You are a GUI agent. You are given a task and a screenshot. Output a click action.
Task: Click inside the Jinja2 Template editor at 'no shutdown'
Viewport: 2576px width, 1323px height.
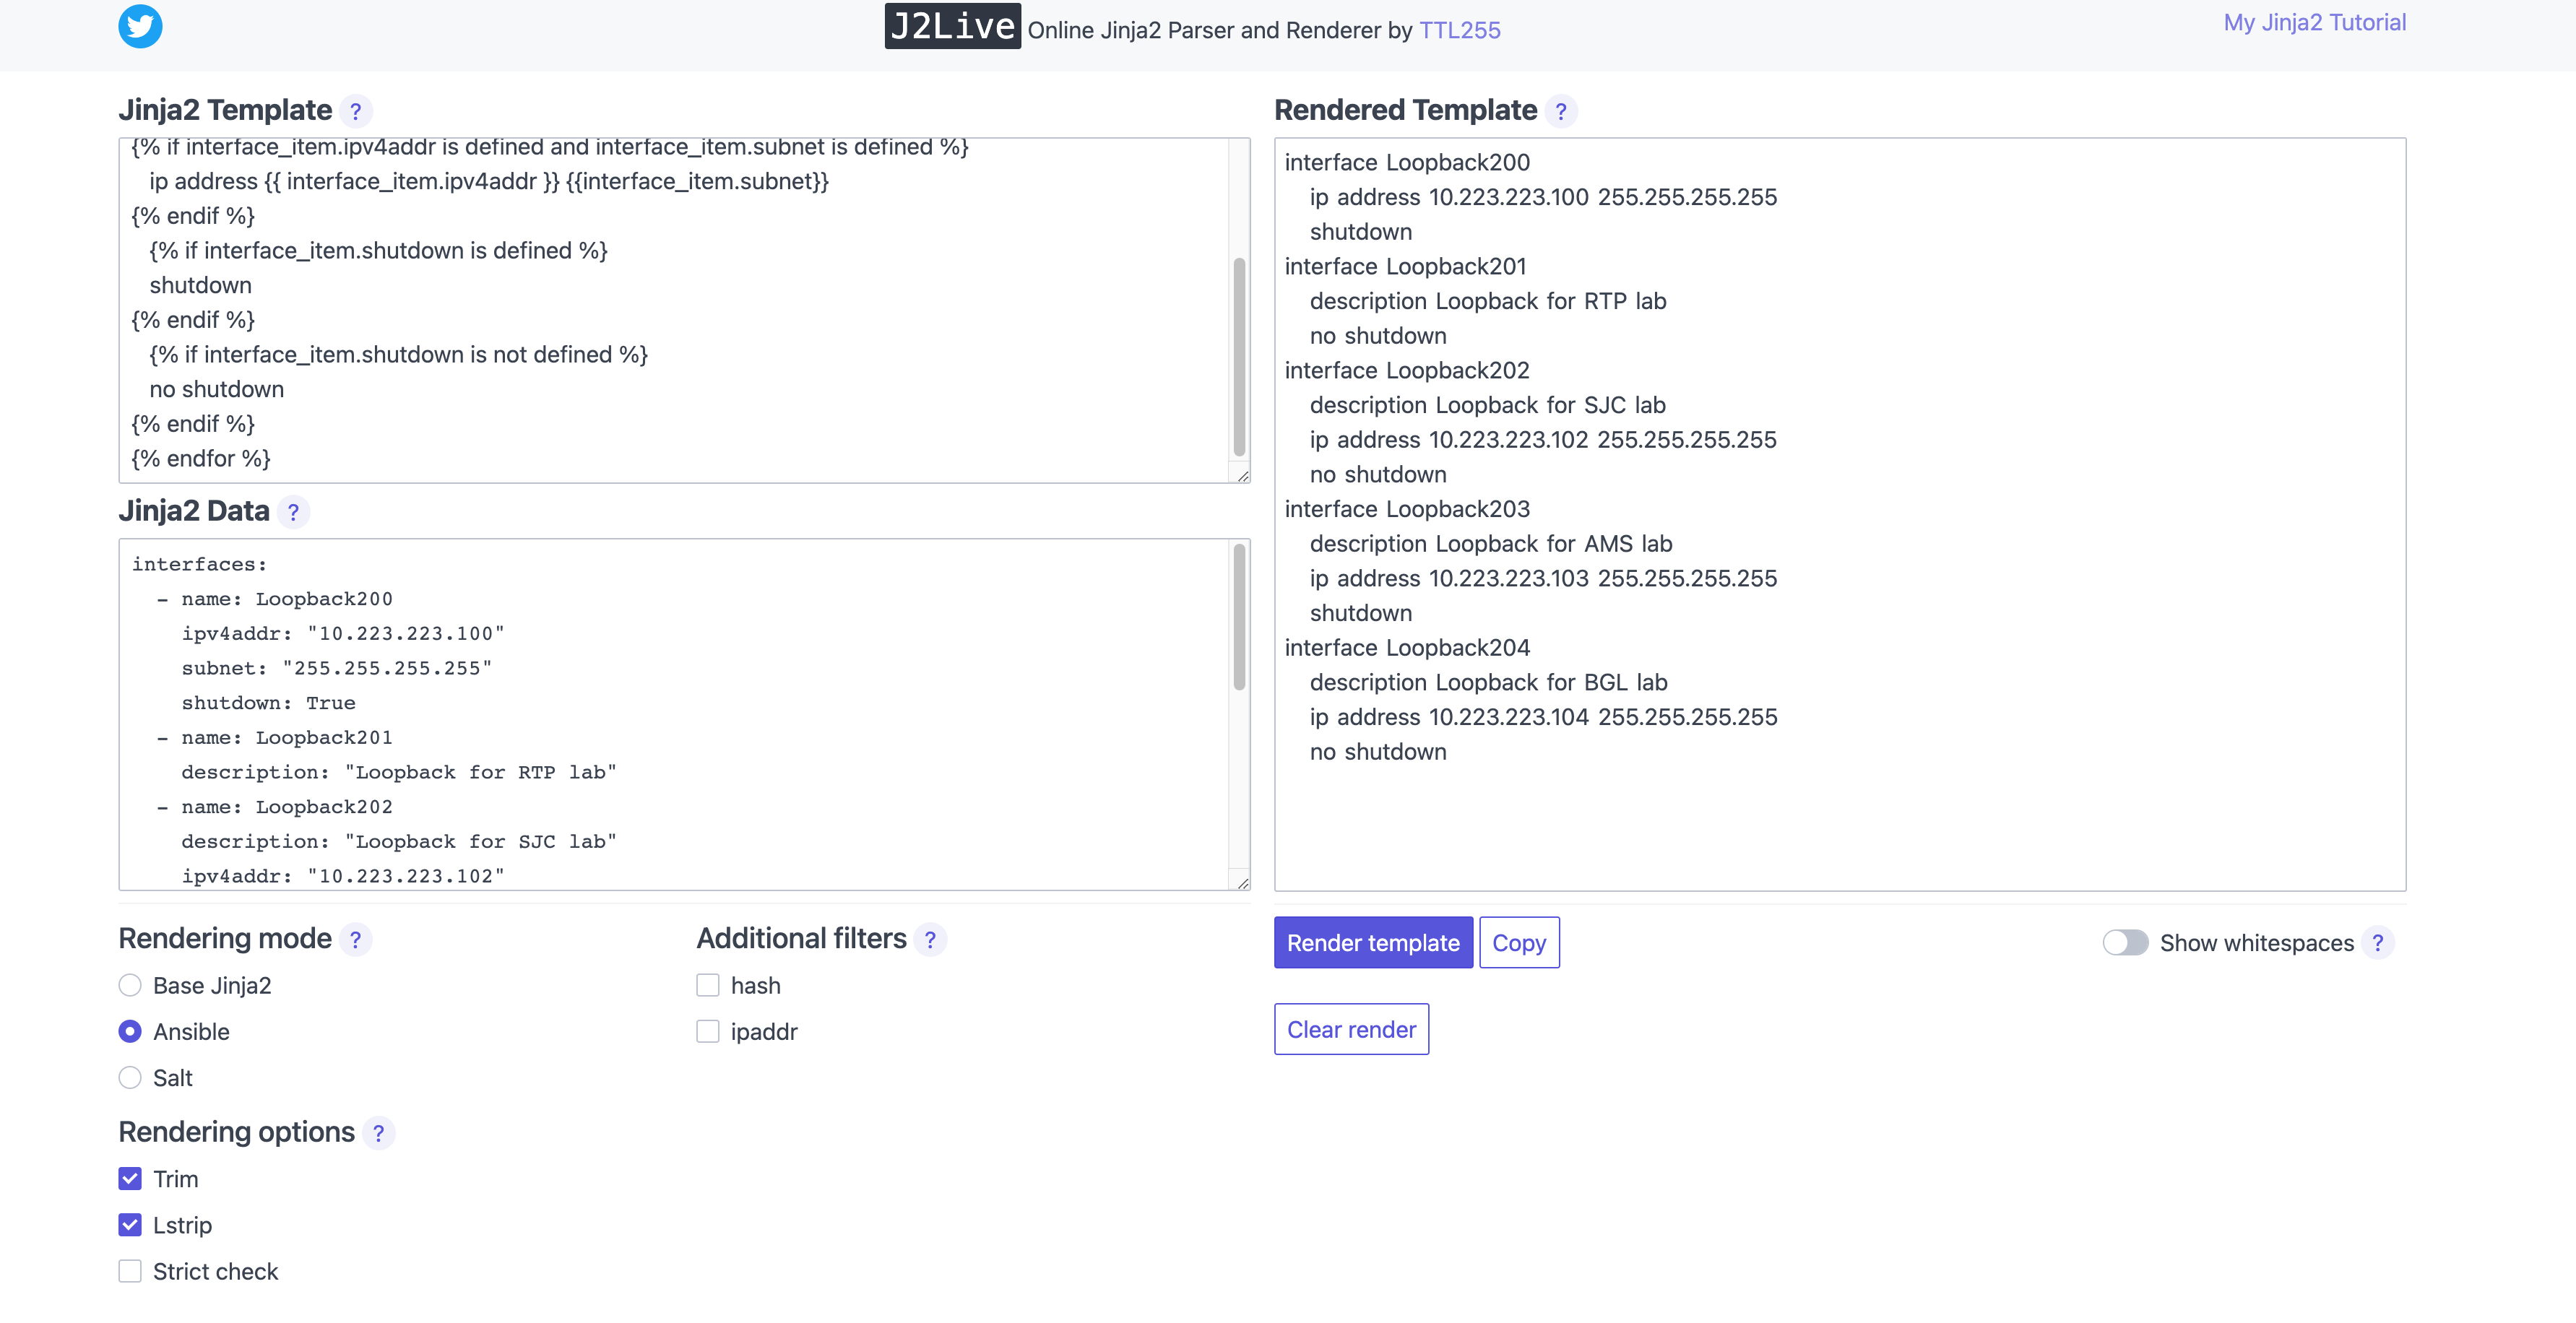[216, 389]
